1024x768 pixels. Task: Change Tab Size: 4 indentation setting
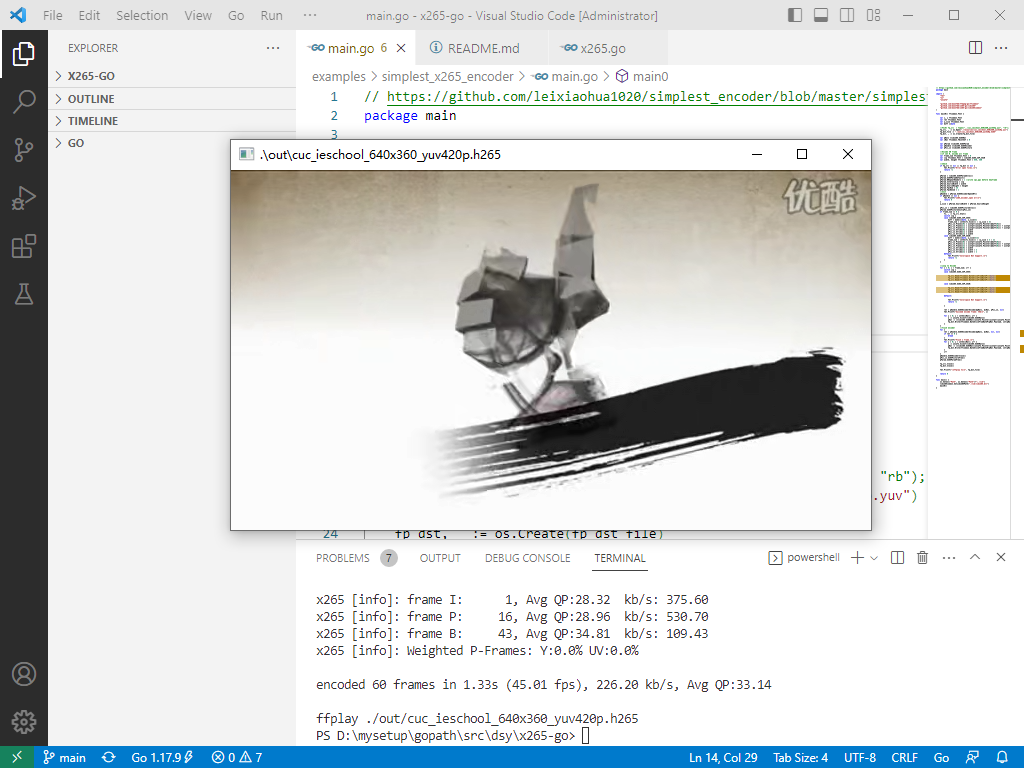(x=800, y=758)
